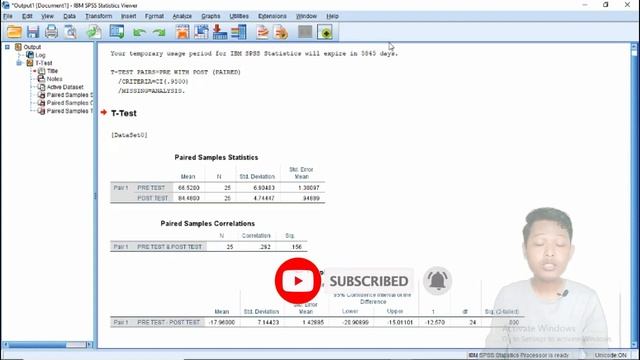Click the Select Last Output toolbar icon
Viewport: 640px width, 360px height.
pos(262,32)
